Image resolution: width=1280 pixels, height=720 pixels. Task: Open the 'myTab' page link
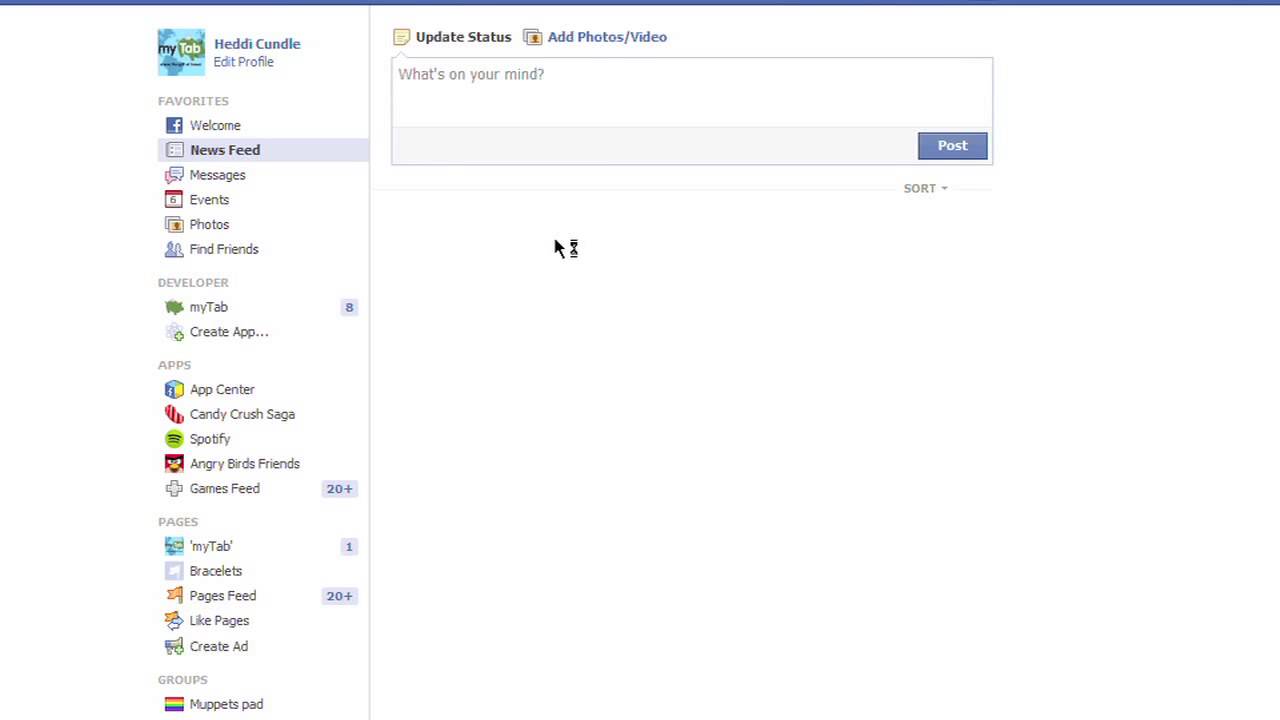pos(211,546)
